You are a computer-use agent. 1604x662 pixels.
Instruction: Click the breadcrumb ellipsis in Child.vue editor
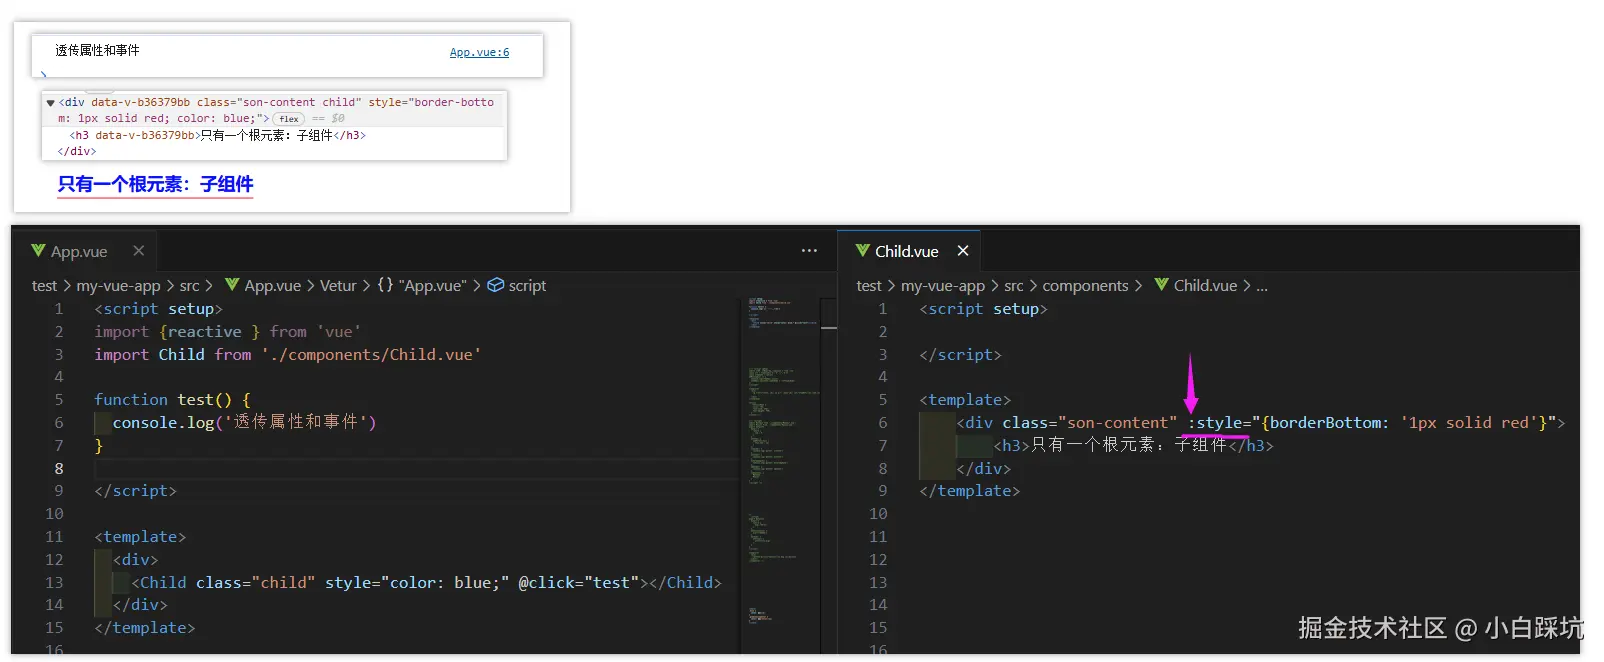point(1262,286)
